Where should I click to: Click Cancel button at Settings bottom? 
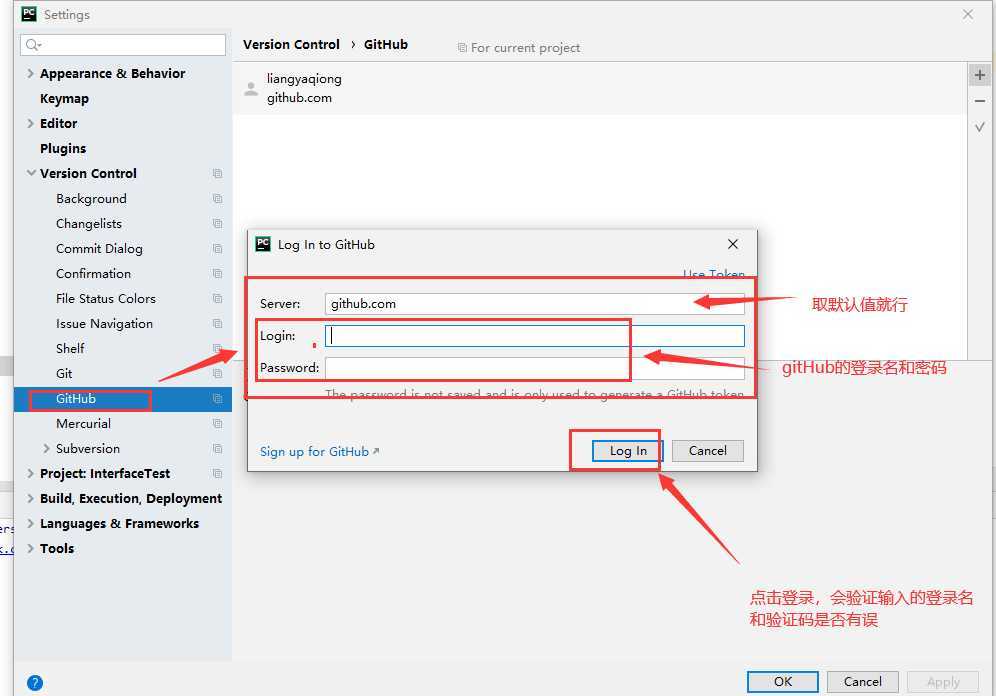pos(863,681)
